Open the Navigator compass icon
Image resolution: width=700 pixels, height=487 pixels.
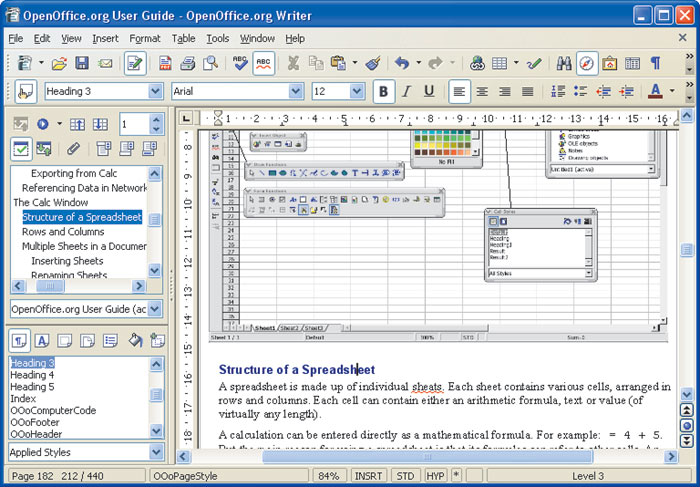pos(587,63)
